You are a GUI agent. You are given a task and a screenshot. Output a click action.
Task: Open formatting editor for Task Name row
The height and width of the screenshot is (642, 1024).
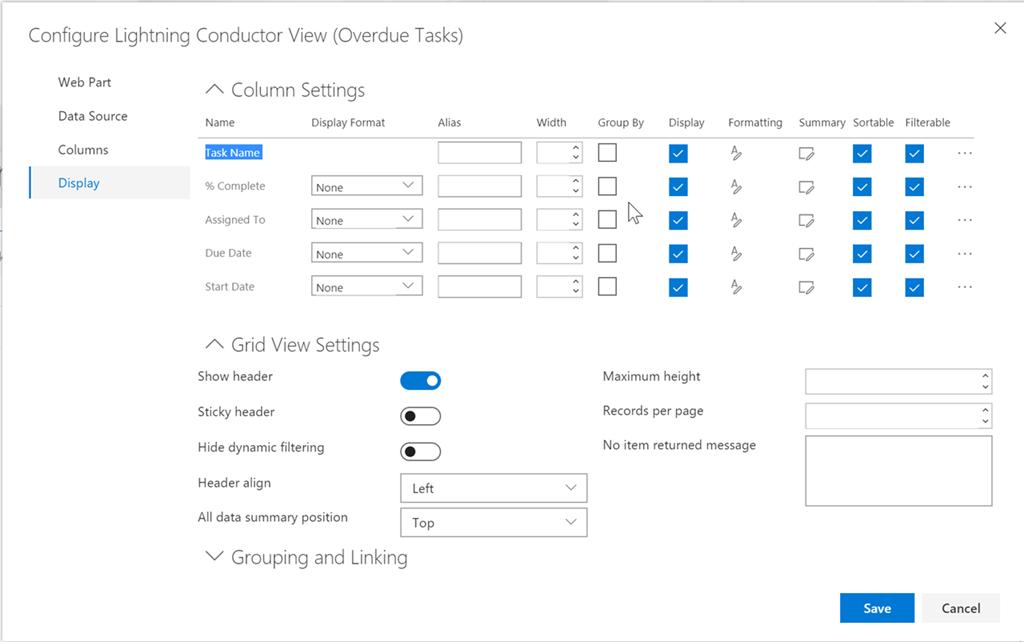(736, 153)
